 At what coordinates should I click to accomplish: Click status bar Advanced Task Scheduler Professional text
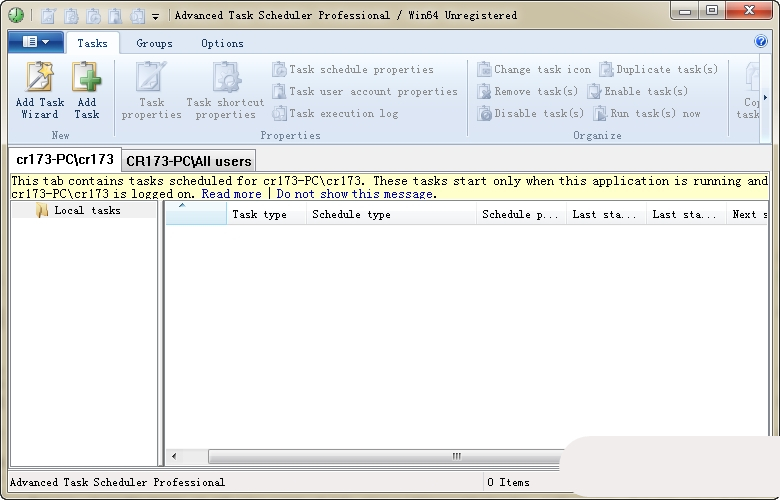coord(117,482)
